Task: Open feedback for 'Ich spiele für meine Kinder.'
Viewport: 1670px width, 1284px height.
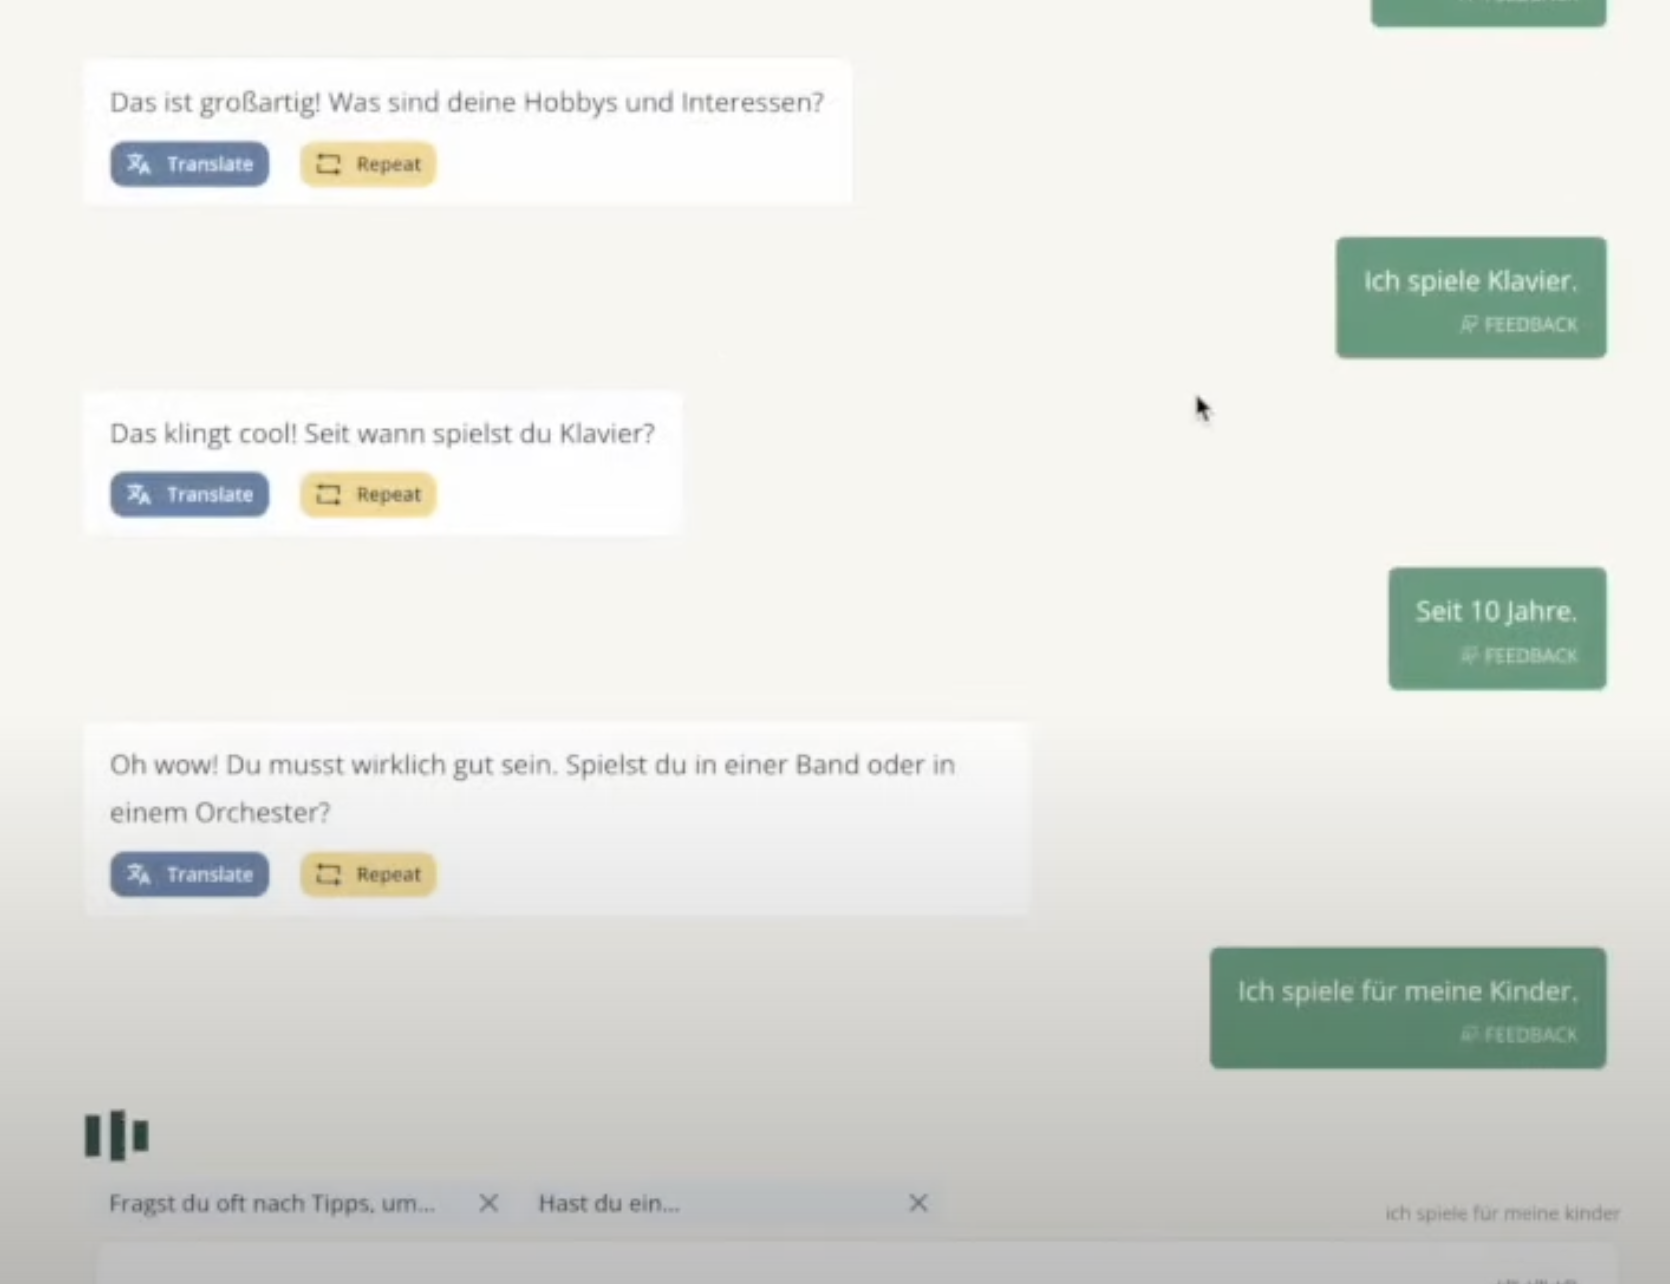Action: tap(1519, 1035)
